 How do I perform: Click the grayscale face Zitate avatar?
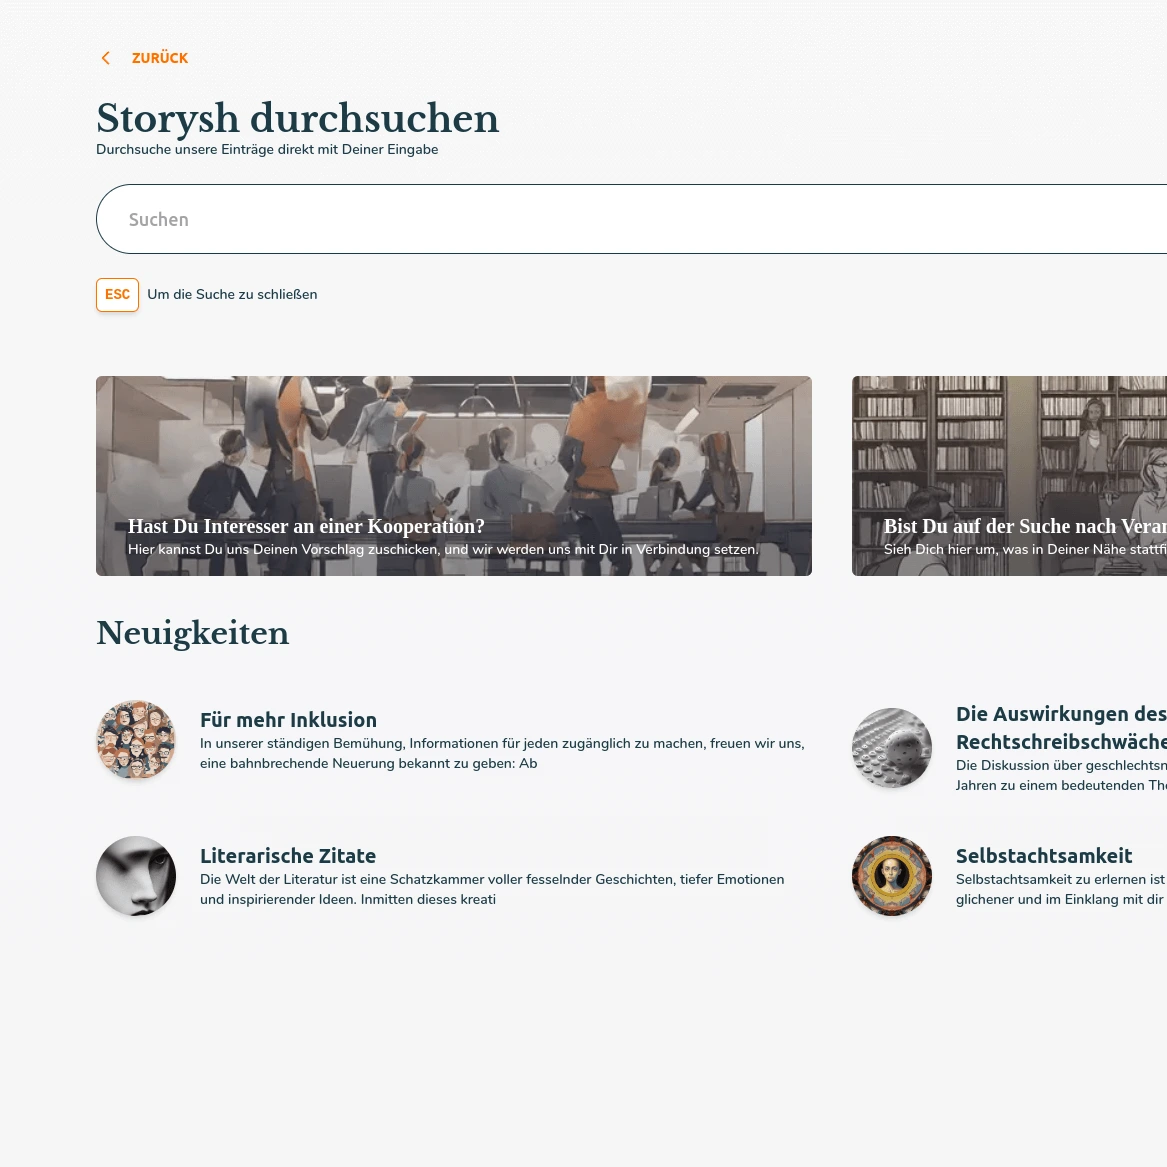[136, 876]
